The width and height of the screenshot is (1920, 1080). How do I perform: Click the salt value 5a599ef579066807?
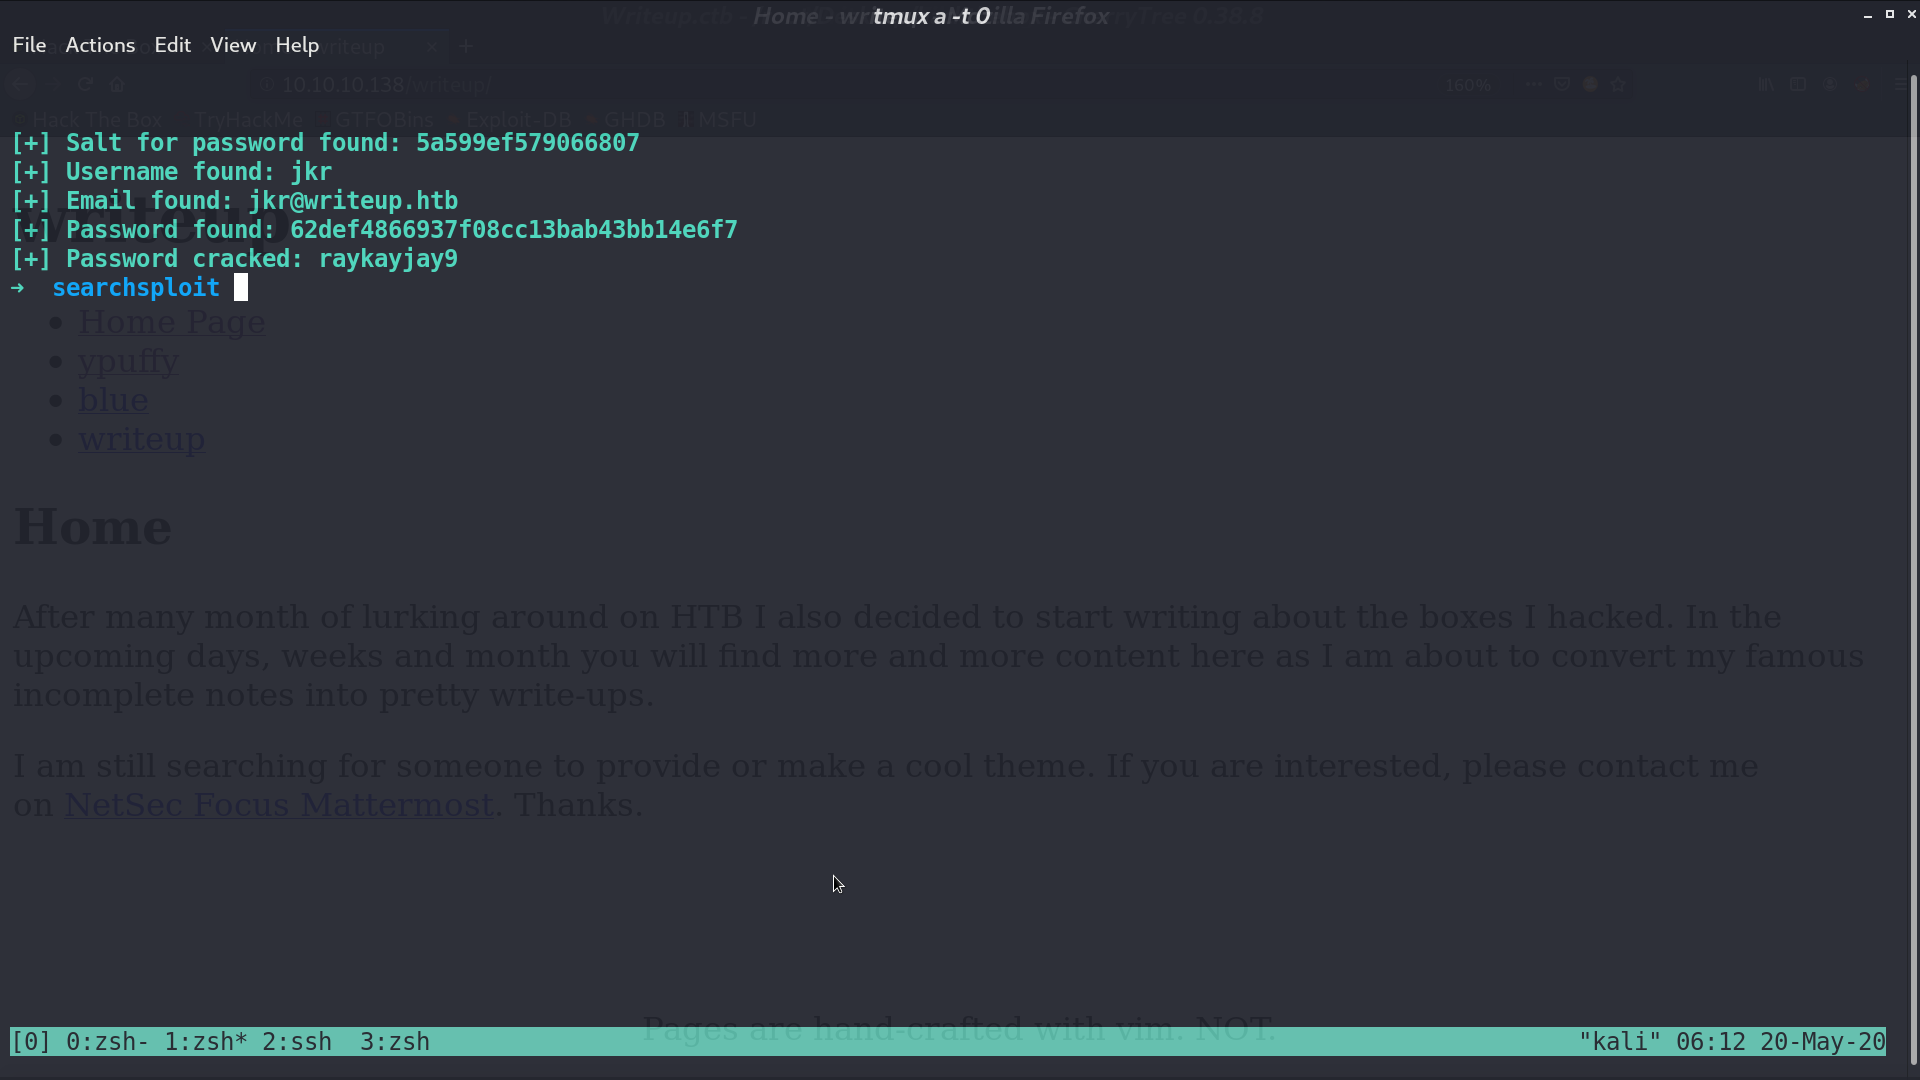click(527, 143)
